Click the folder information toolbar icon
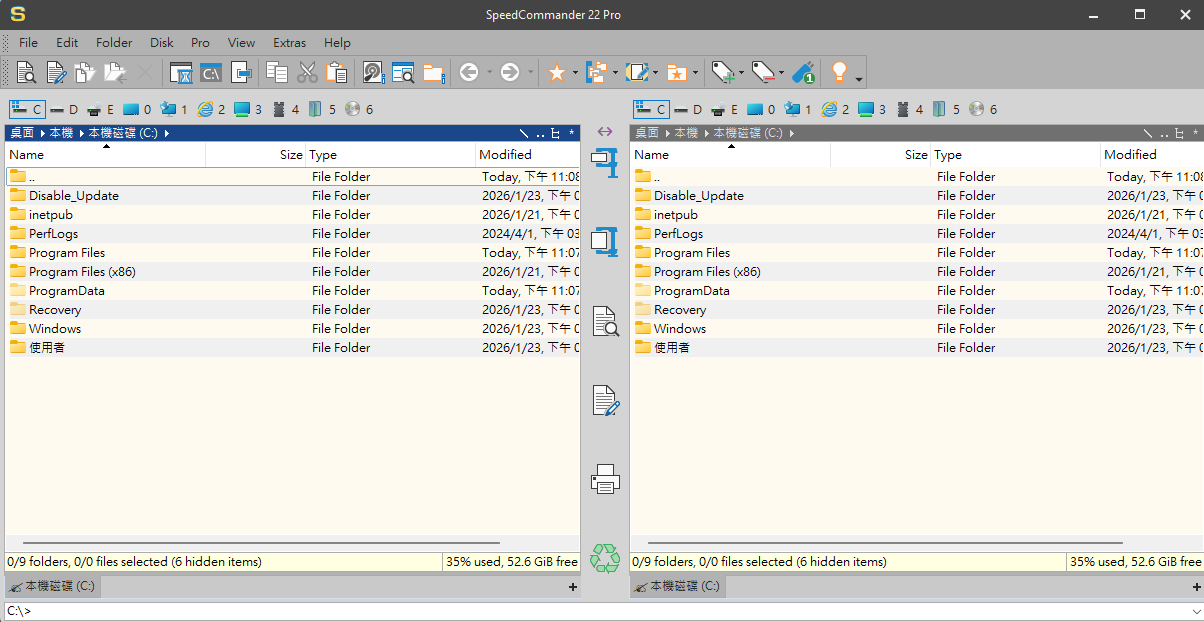Viewport: 1204px width, 622px height. [433, 72]
